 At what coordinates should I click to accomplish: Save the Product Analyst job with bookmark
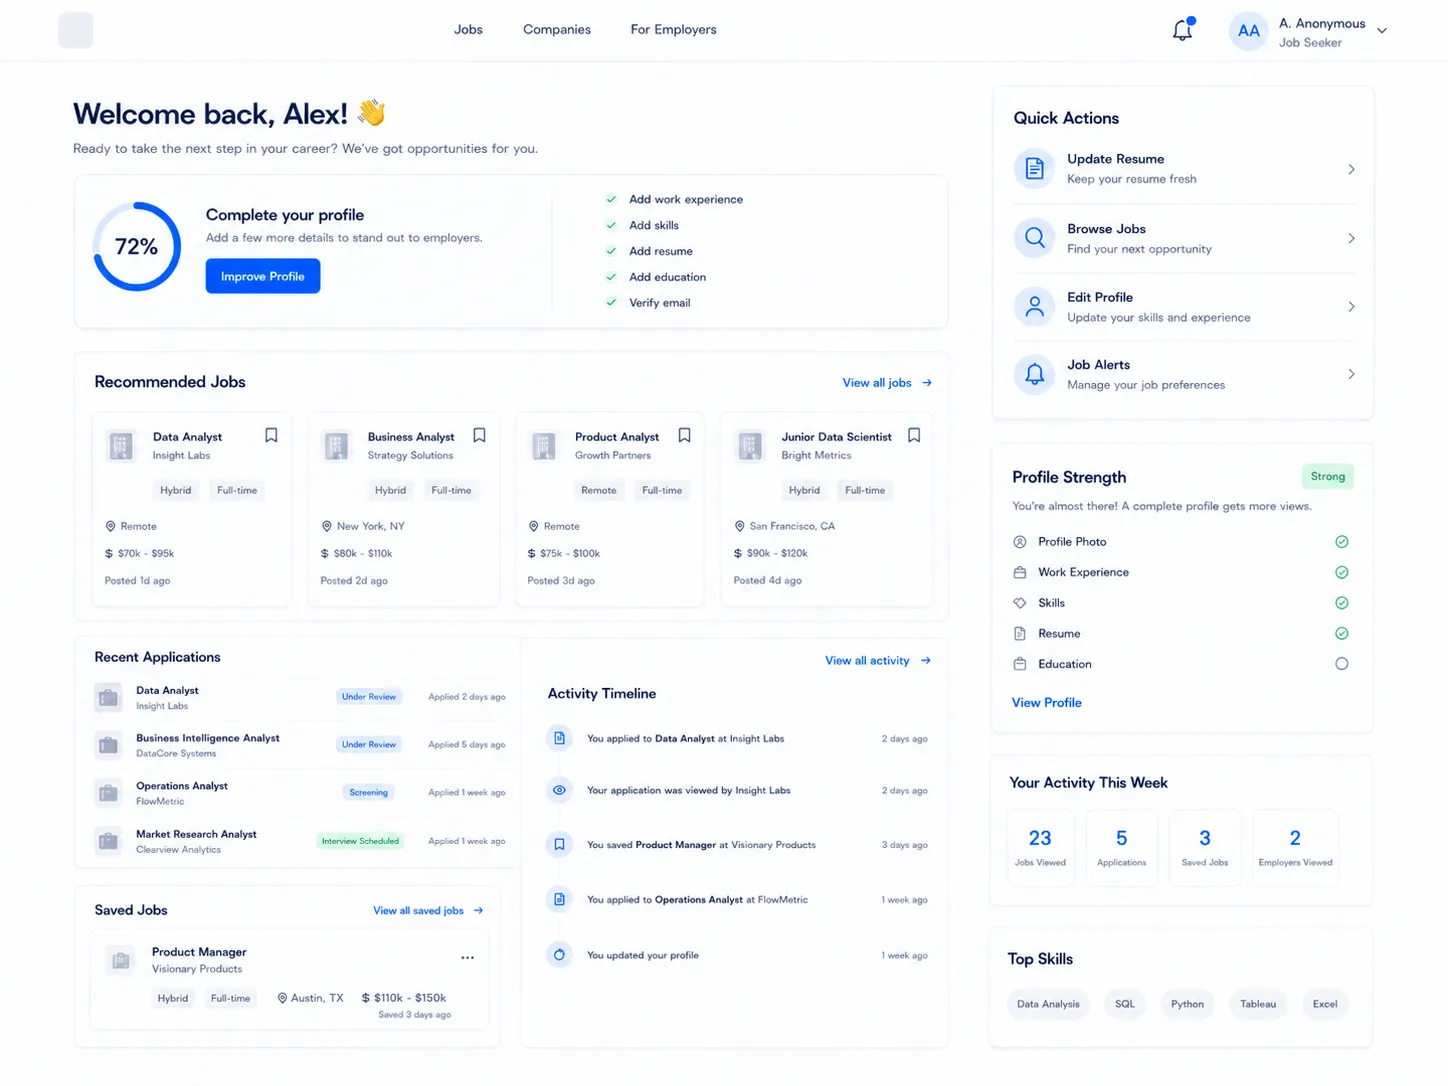685,435
